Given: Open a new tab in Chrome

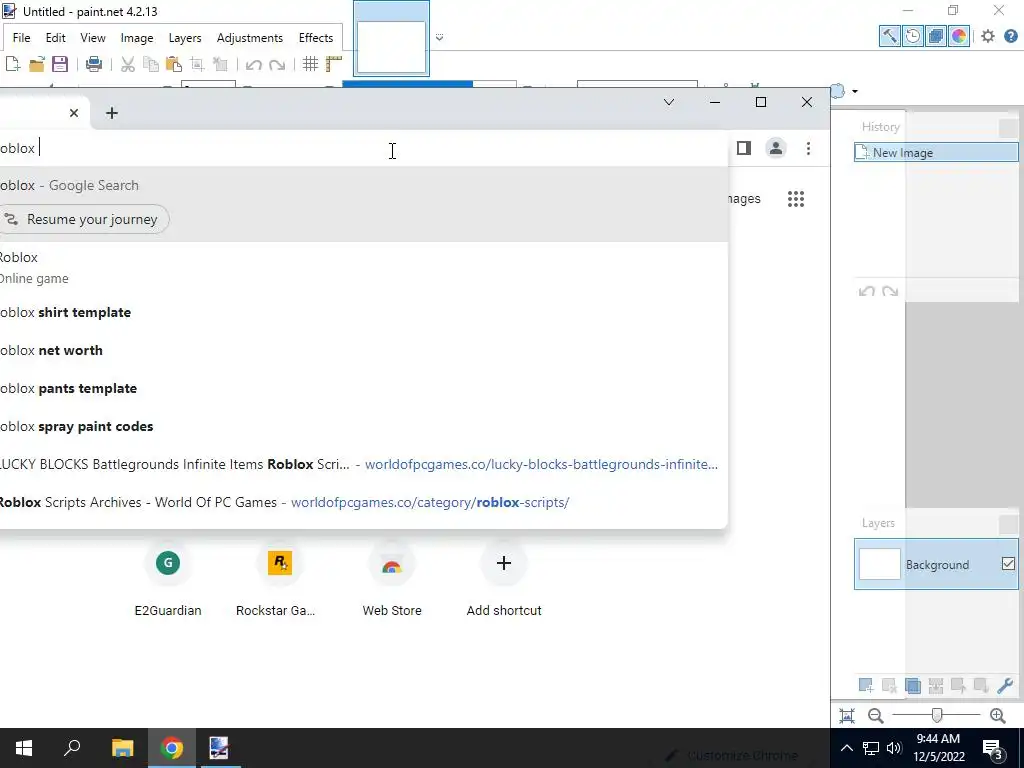Looking at the screenshot, I should click(x=112, y=113).
